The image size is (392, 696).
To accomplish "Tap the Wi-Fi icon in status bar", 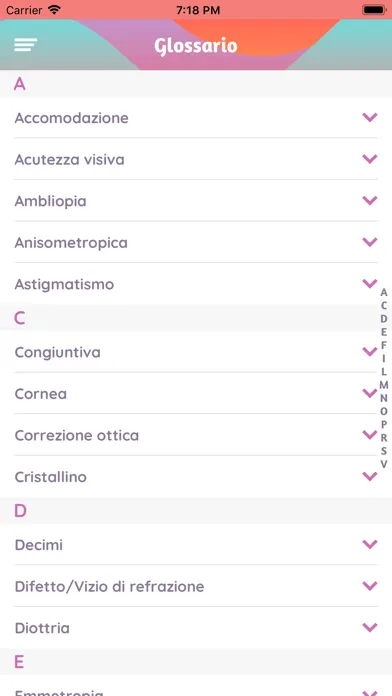I will pyautogui.click(x=54, y=9).
